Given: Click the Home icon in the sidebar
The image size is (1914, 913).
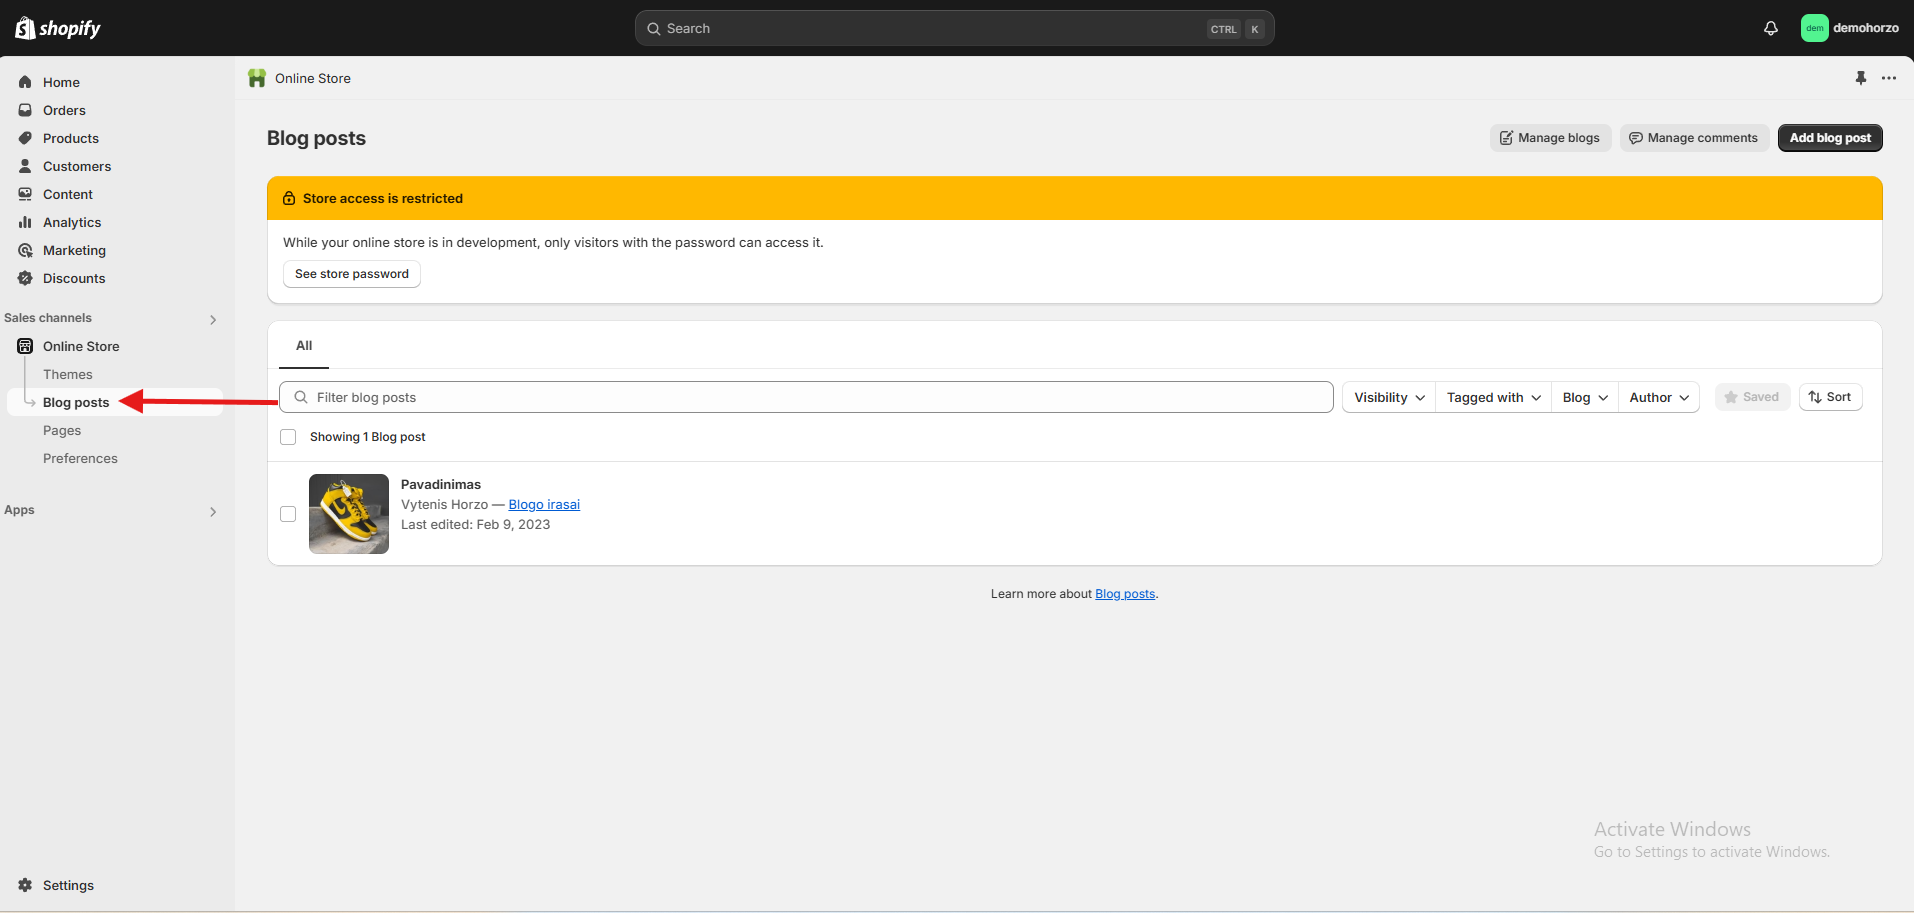Looking at the screenshot, I should pyautogui.click(x=25, y=82).
